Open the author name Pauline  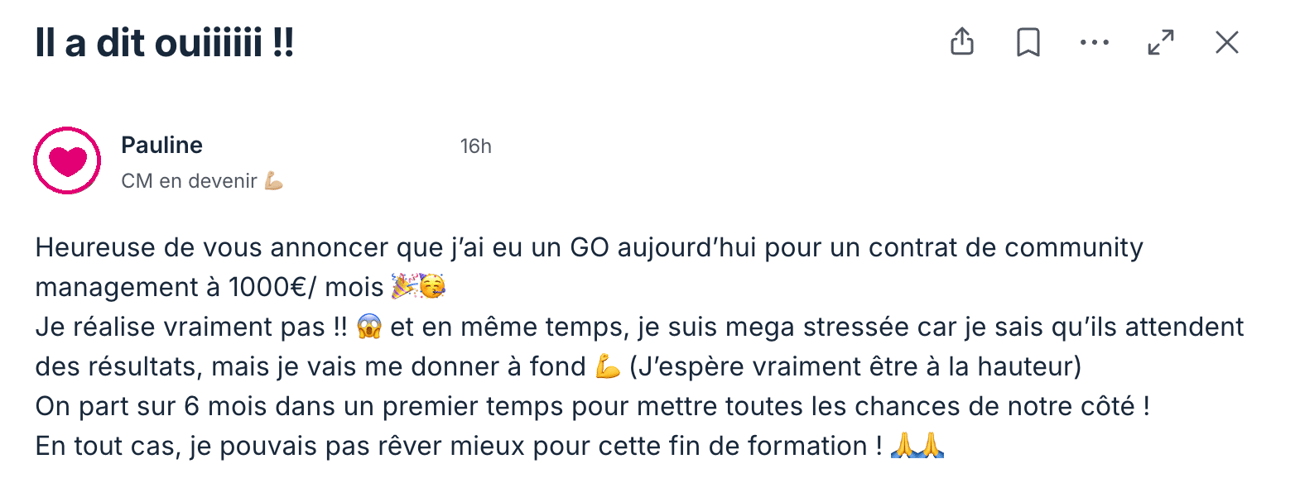tap(162, 145)
